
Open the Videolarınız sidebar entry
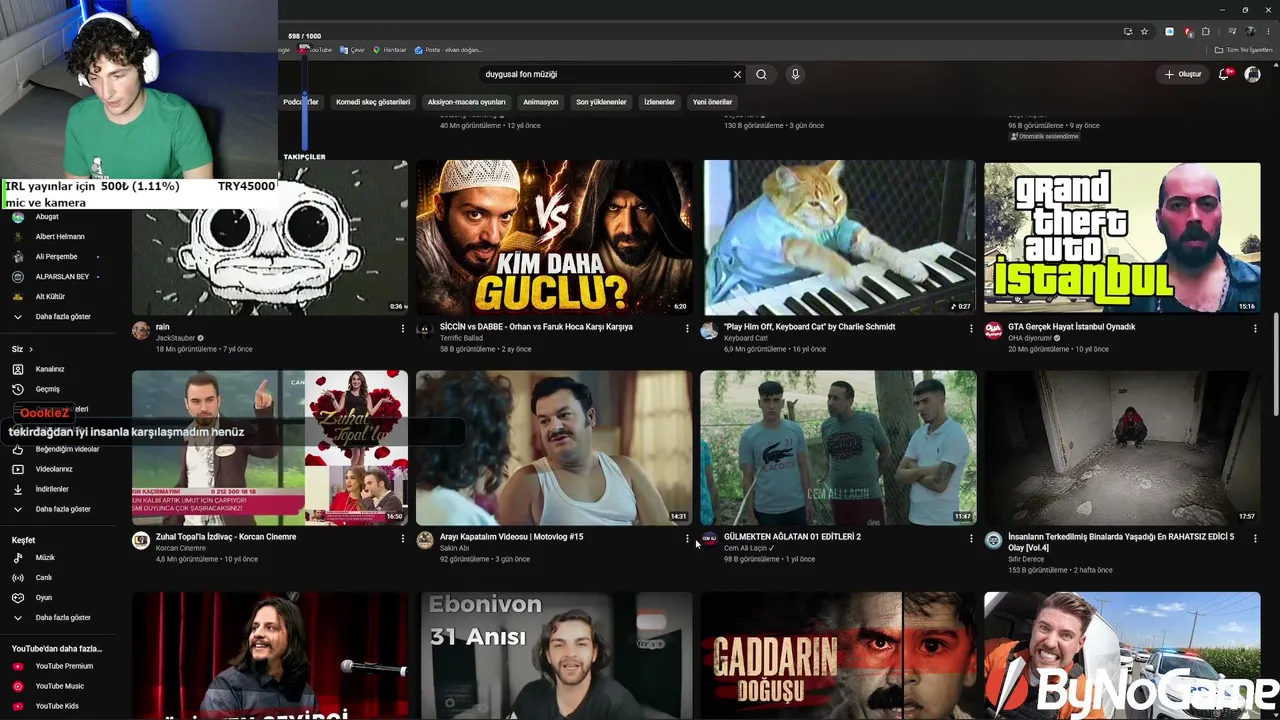pyautogui.click(x=58, y=469)
